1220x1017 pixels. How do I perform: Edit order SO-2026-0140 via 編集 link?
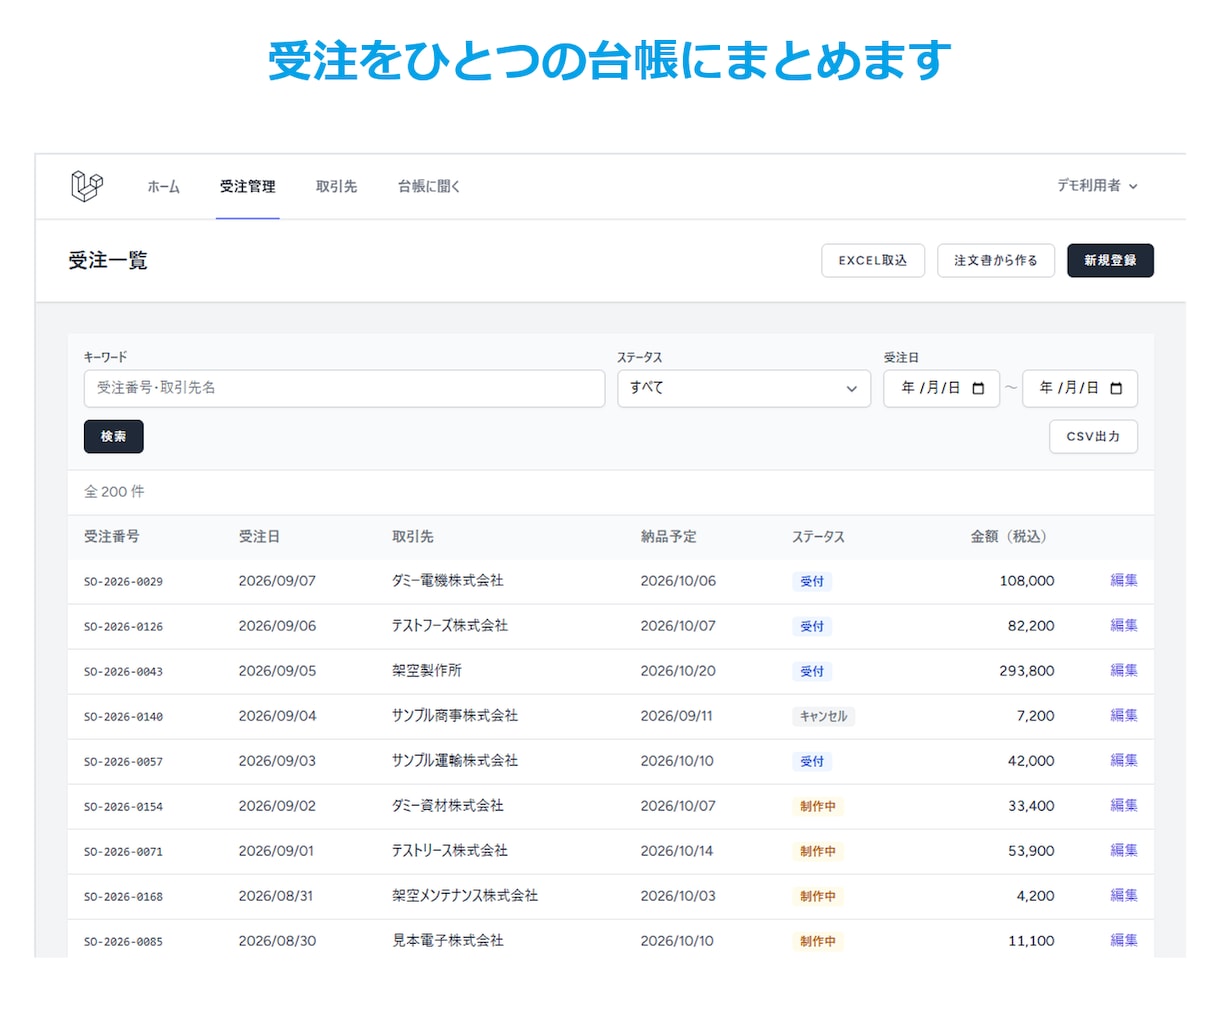[1124, 715]
